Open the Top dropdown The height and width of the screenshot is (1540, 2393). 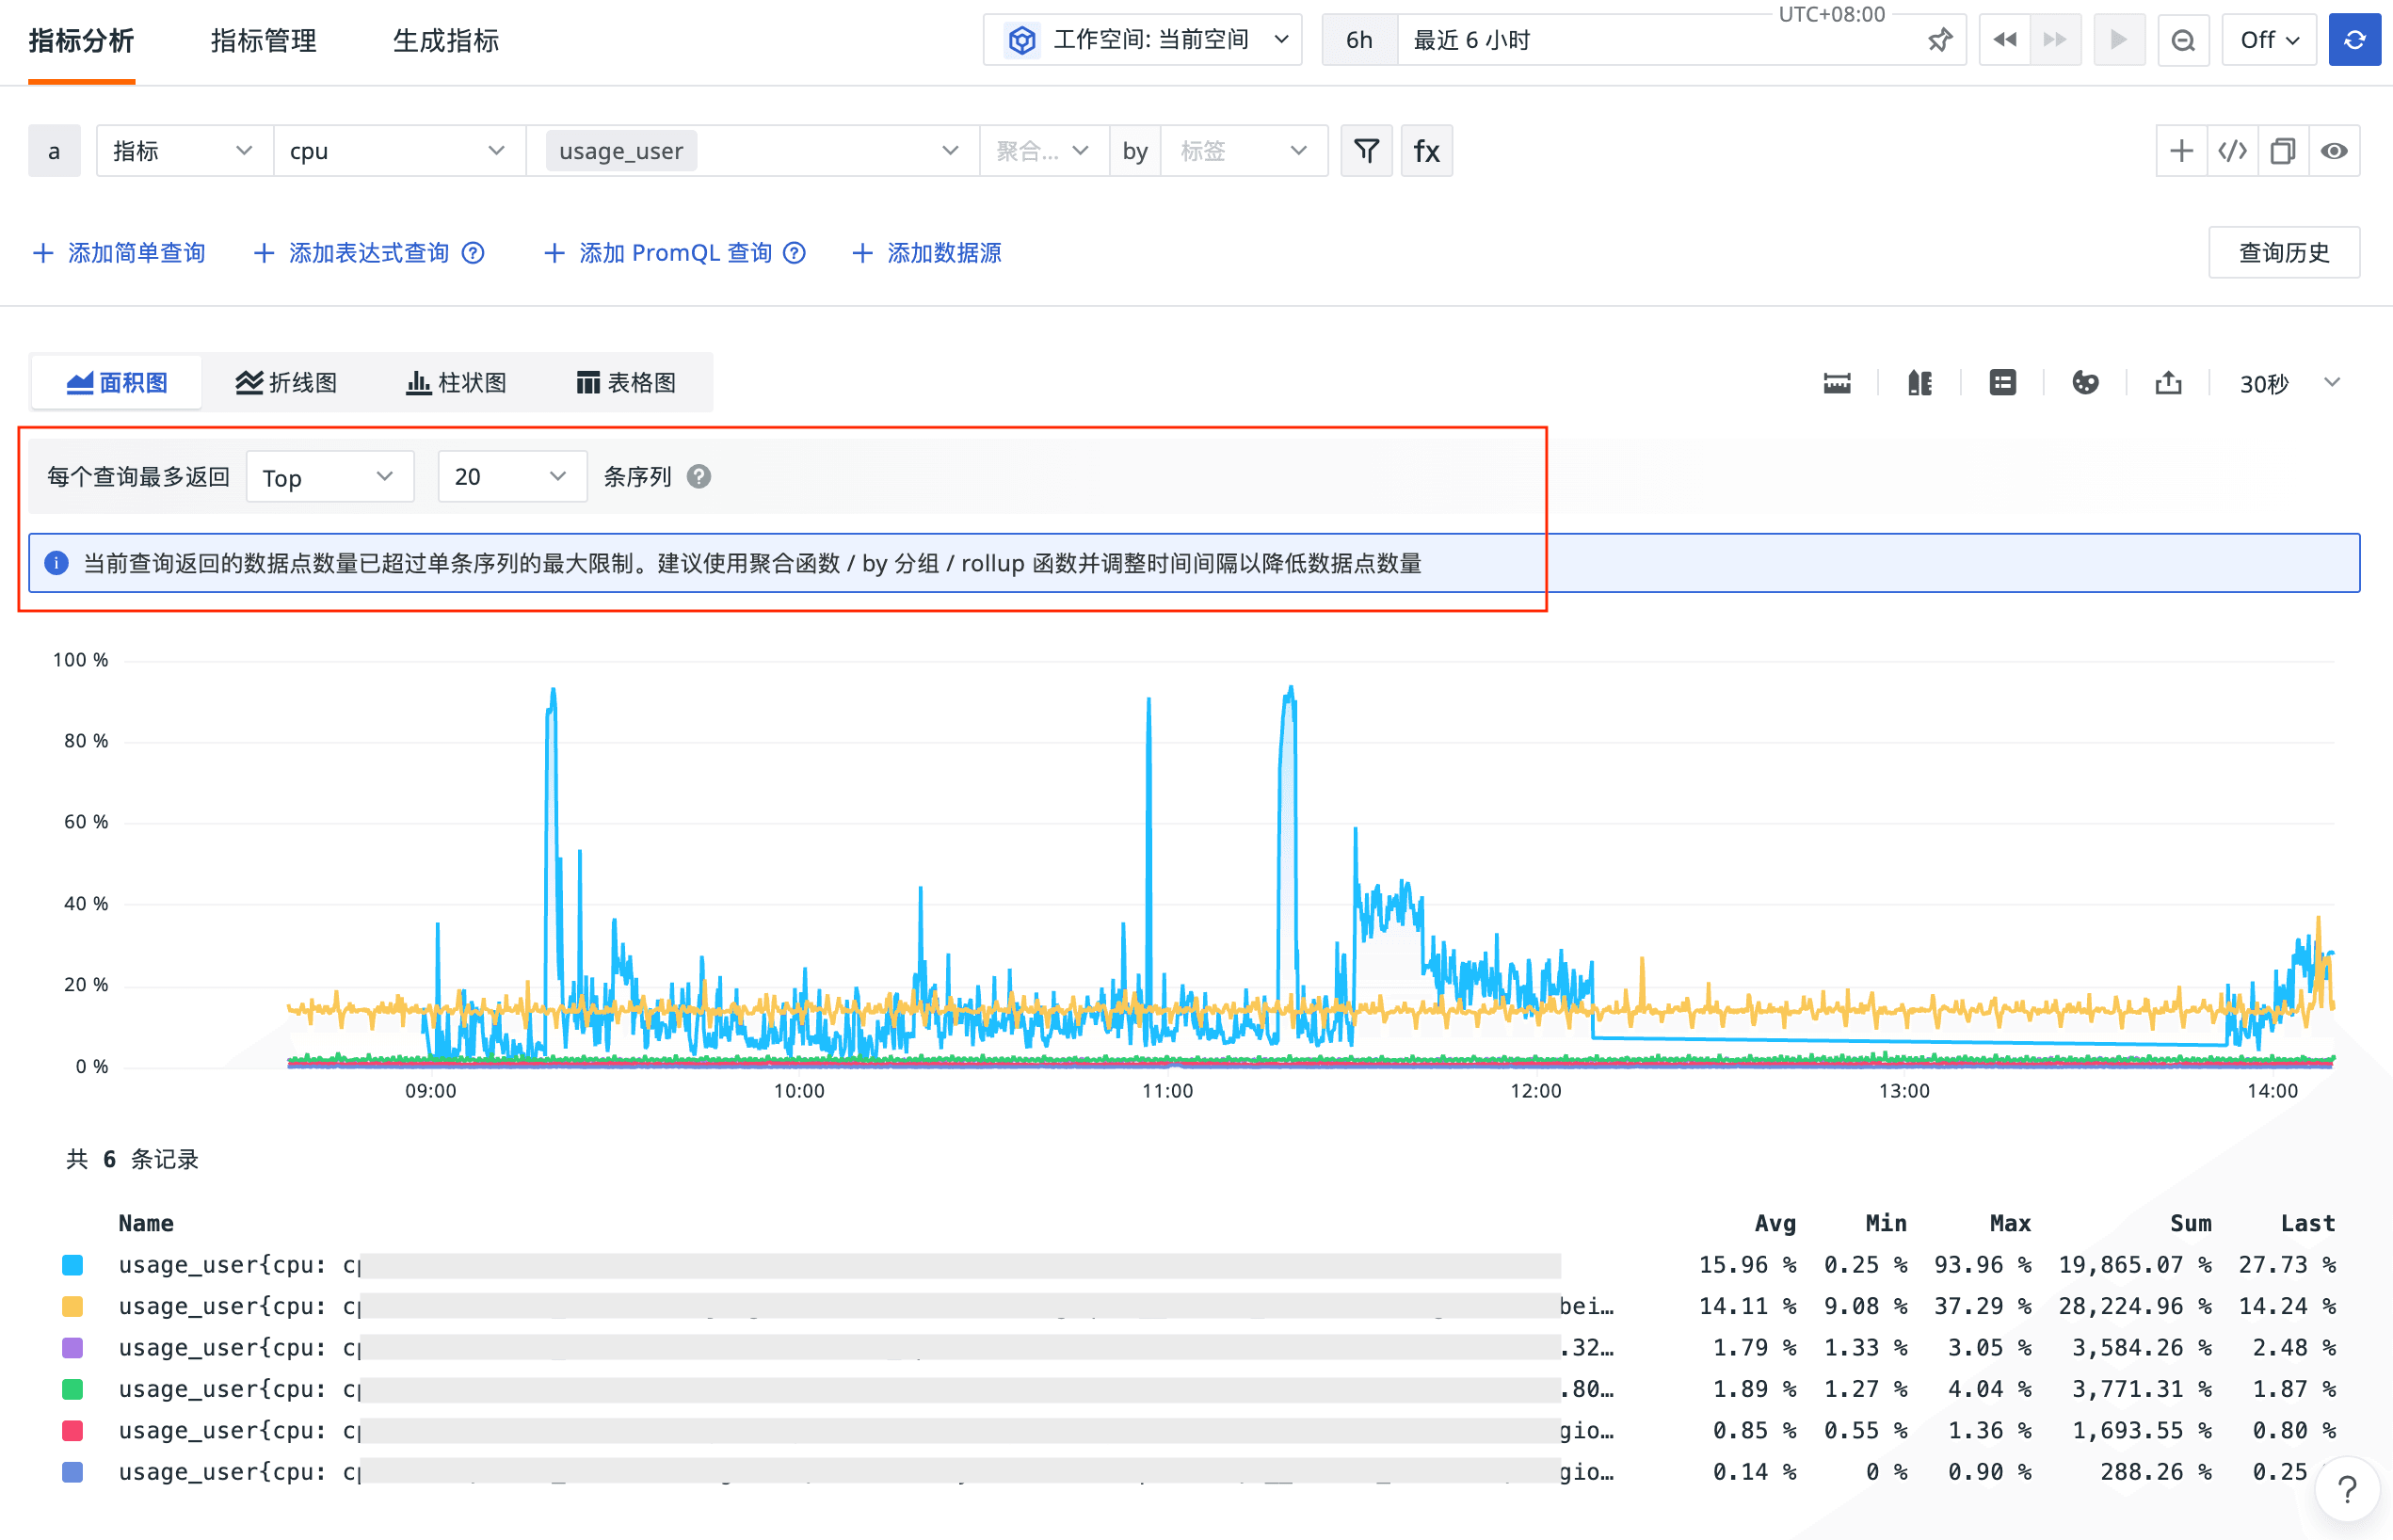pyautogui.click(x=329, y=477)
